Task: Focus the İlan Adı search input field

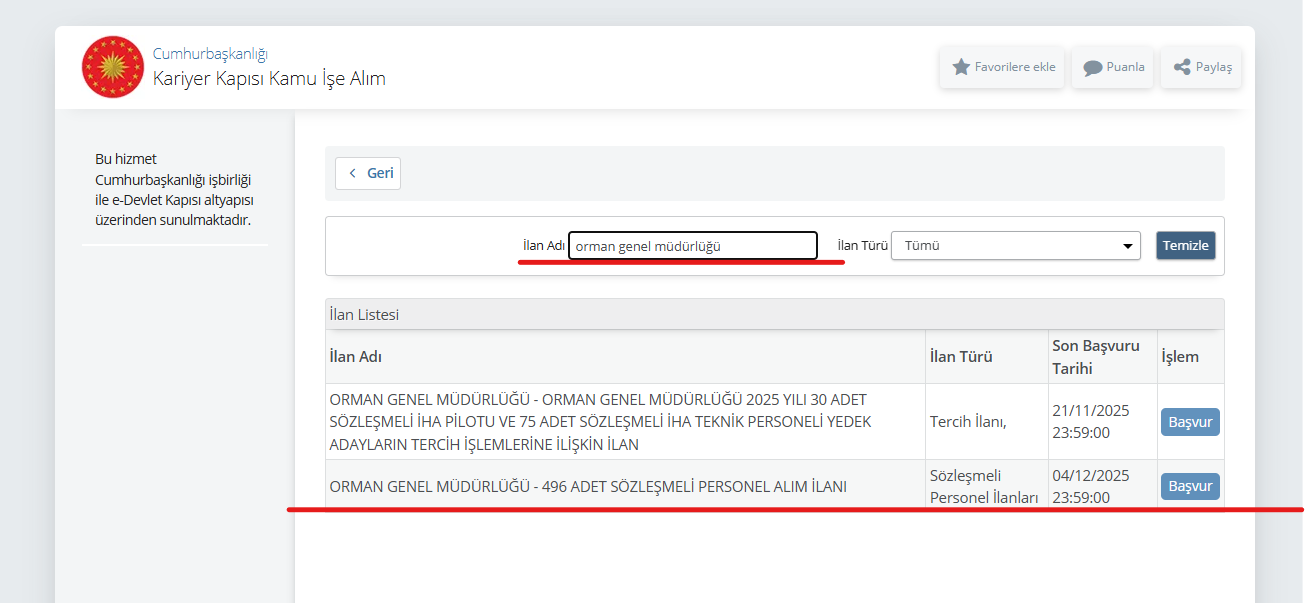Action: point(692,246)
